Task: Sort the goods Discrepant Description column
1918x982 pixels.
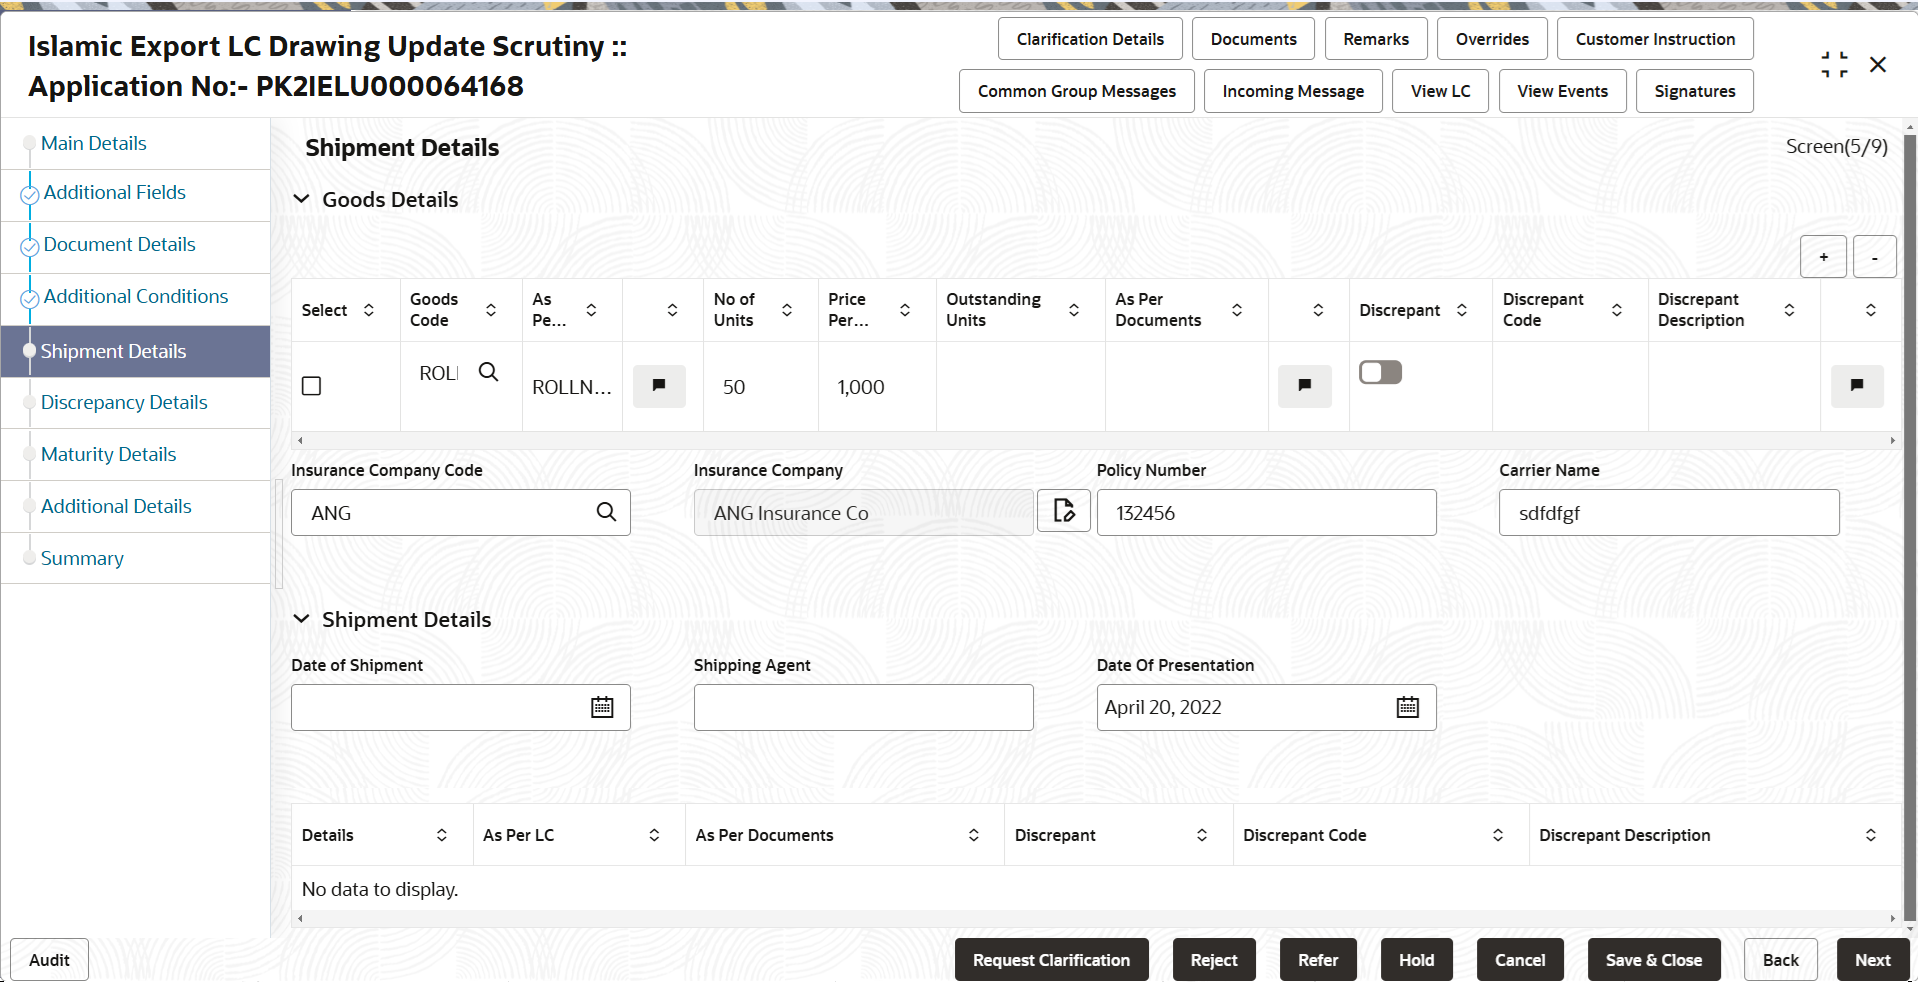Action: click(x=1790, y=310)
